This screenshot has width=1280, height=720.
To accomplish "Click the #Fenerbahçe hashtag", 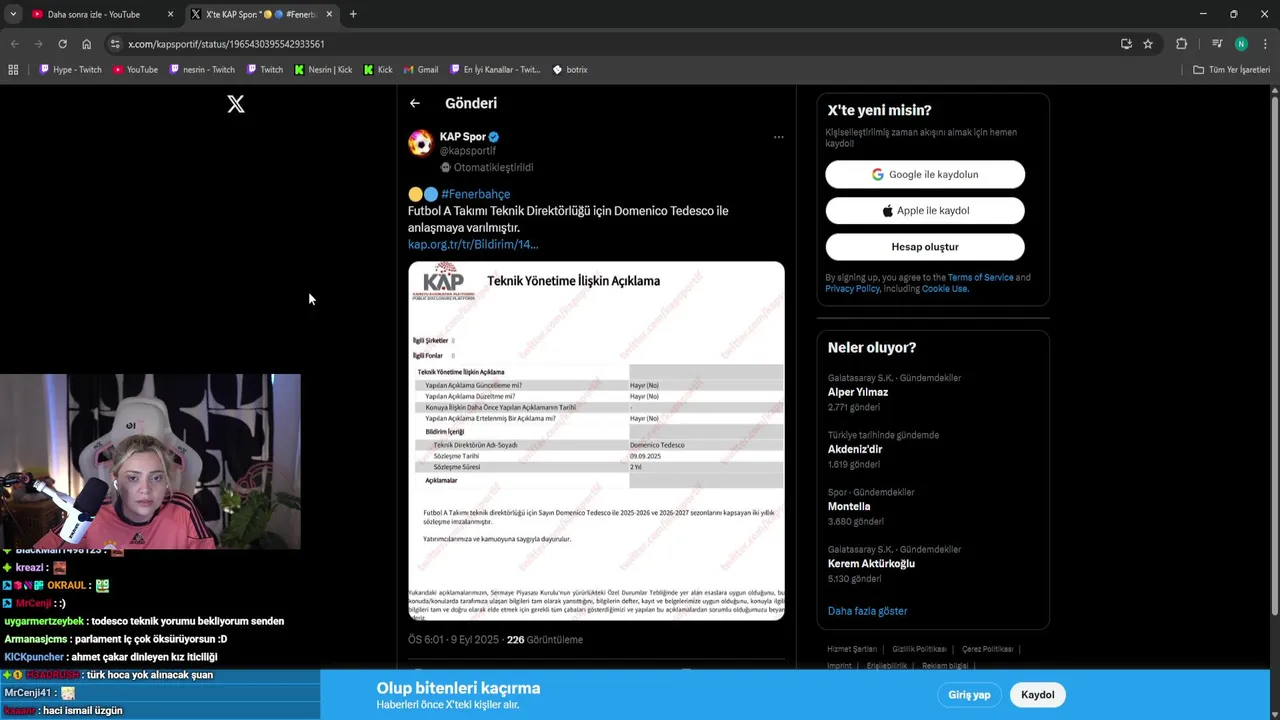I will (475, 194).
